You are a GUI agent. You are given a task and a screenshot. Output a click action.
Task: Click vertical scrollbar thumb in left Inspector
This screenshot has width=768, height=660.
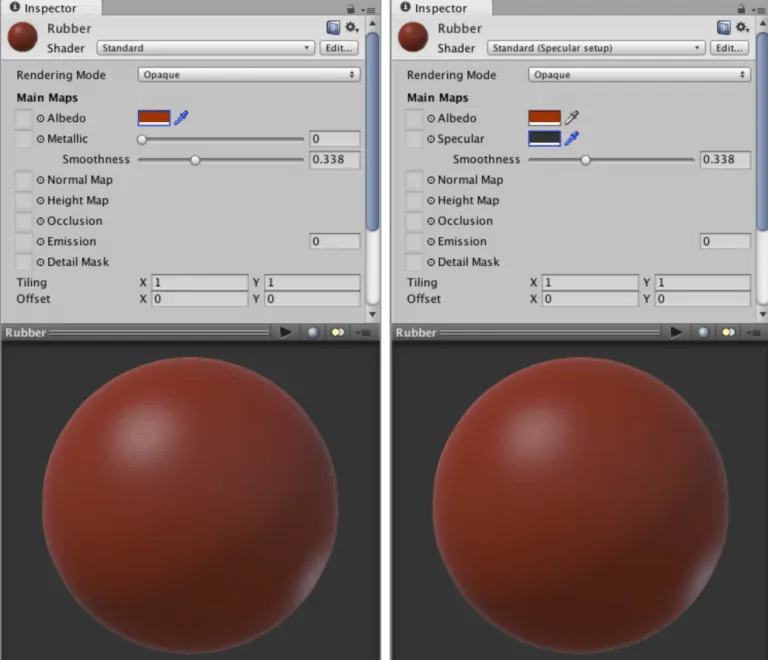(373, 131)
